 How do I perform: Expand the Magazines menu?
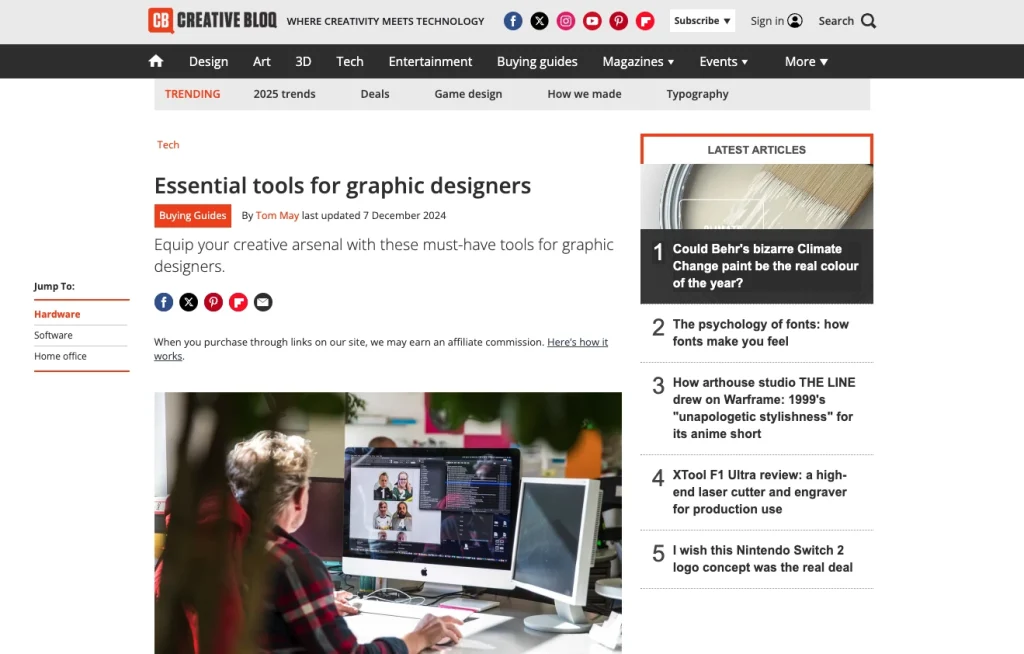[x=637, y=61]
